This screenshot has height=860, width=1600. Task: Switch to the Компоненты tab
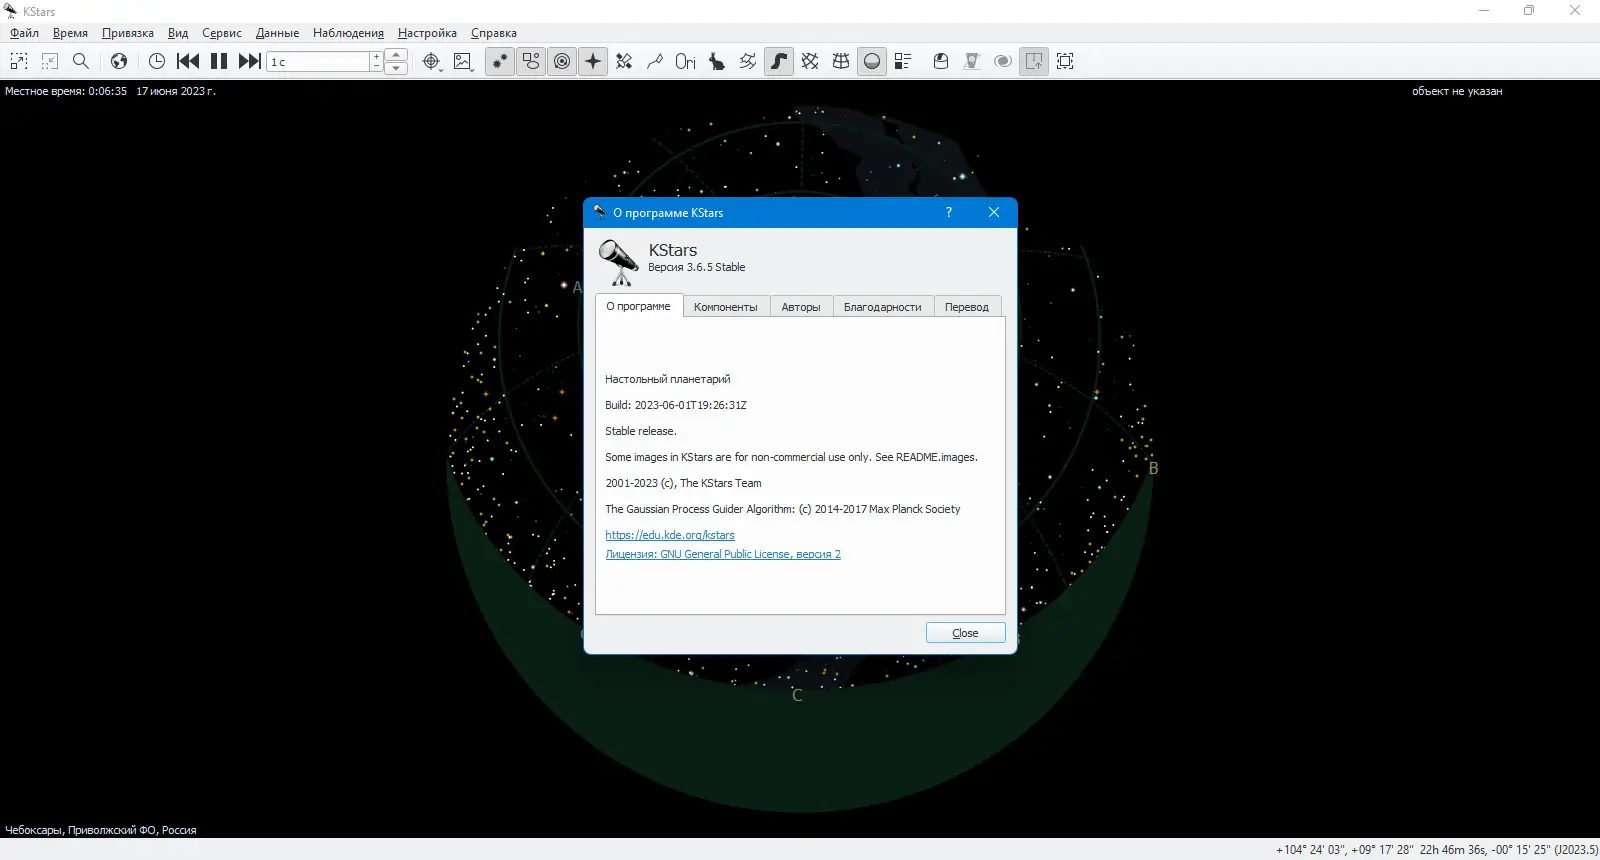(x=726, y=307)
